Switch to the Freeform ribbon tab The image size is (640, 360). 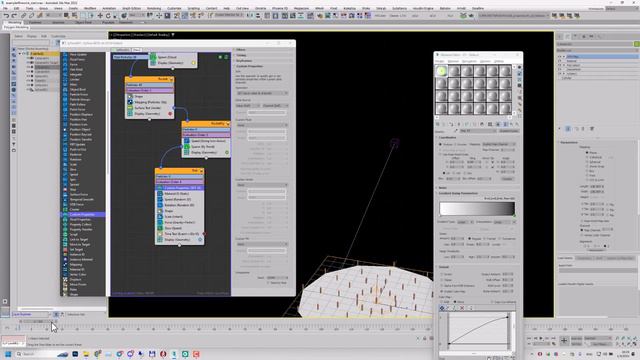click(35, 22)
